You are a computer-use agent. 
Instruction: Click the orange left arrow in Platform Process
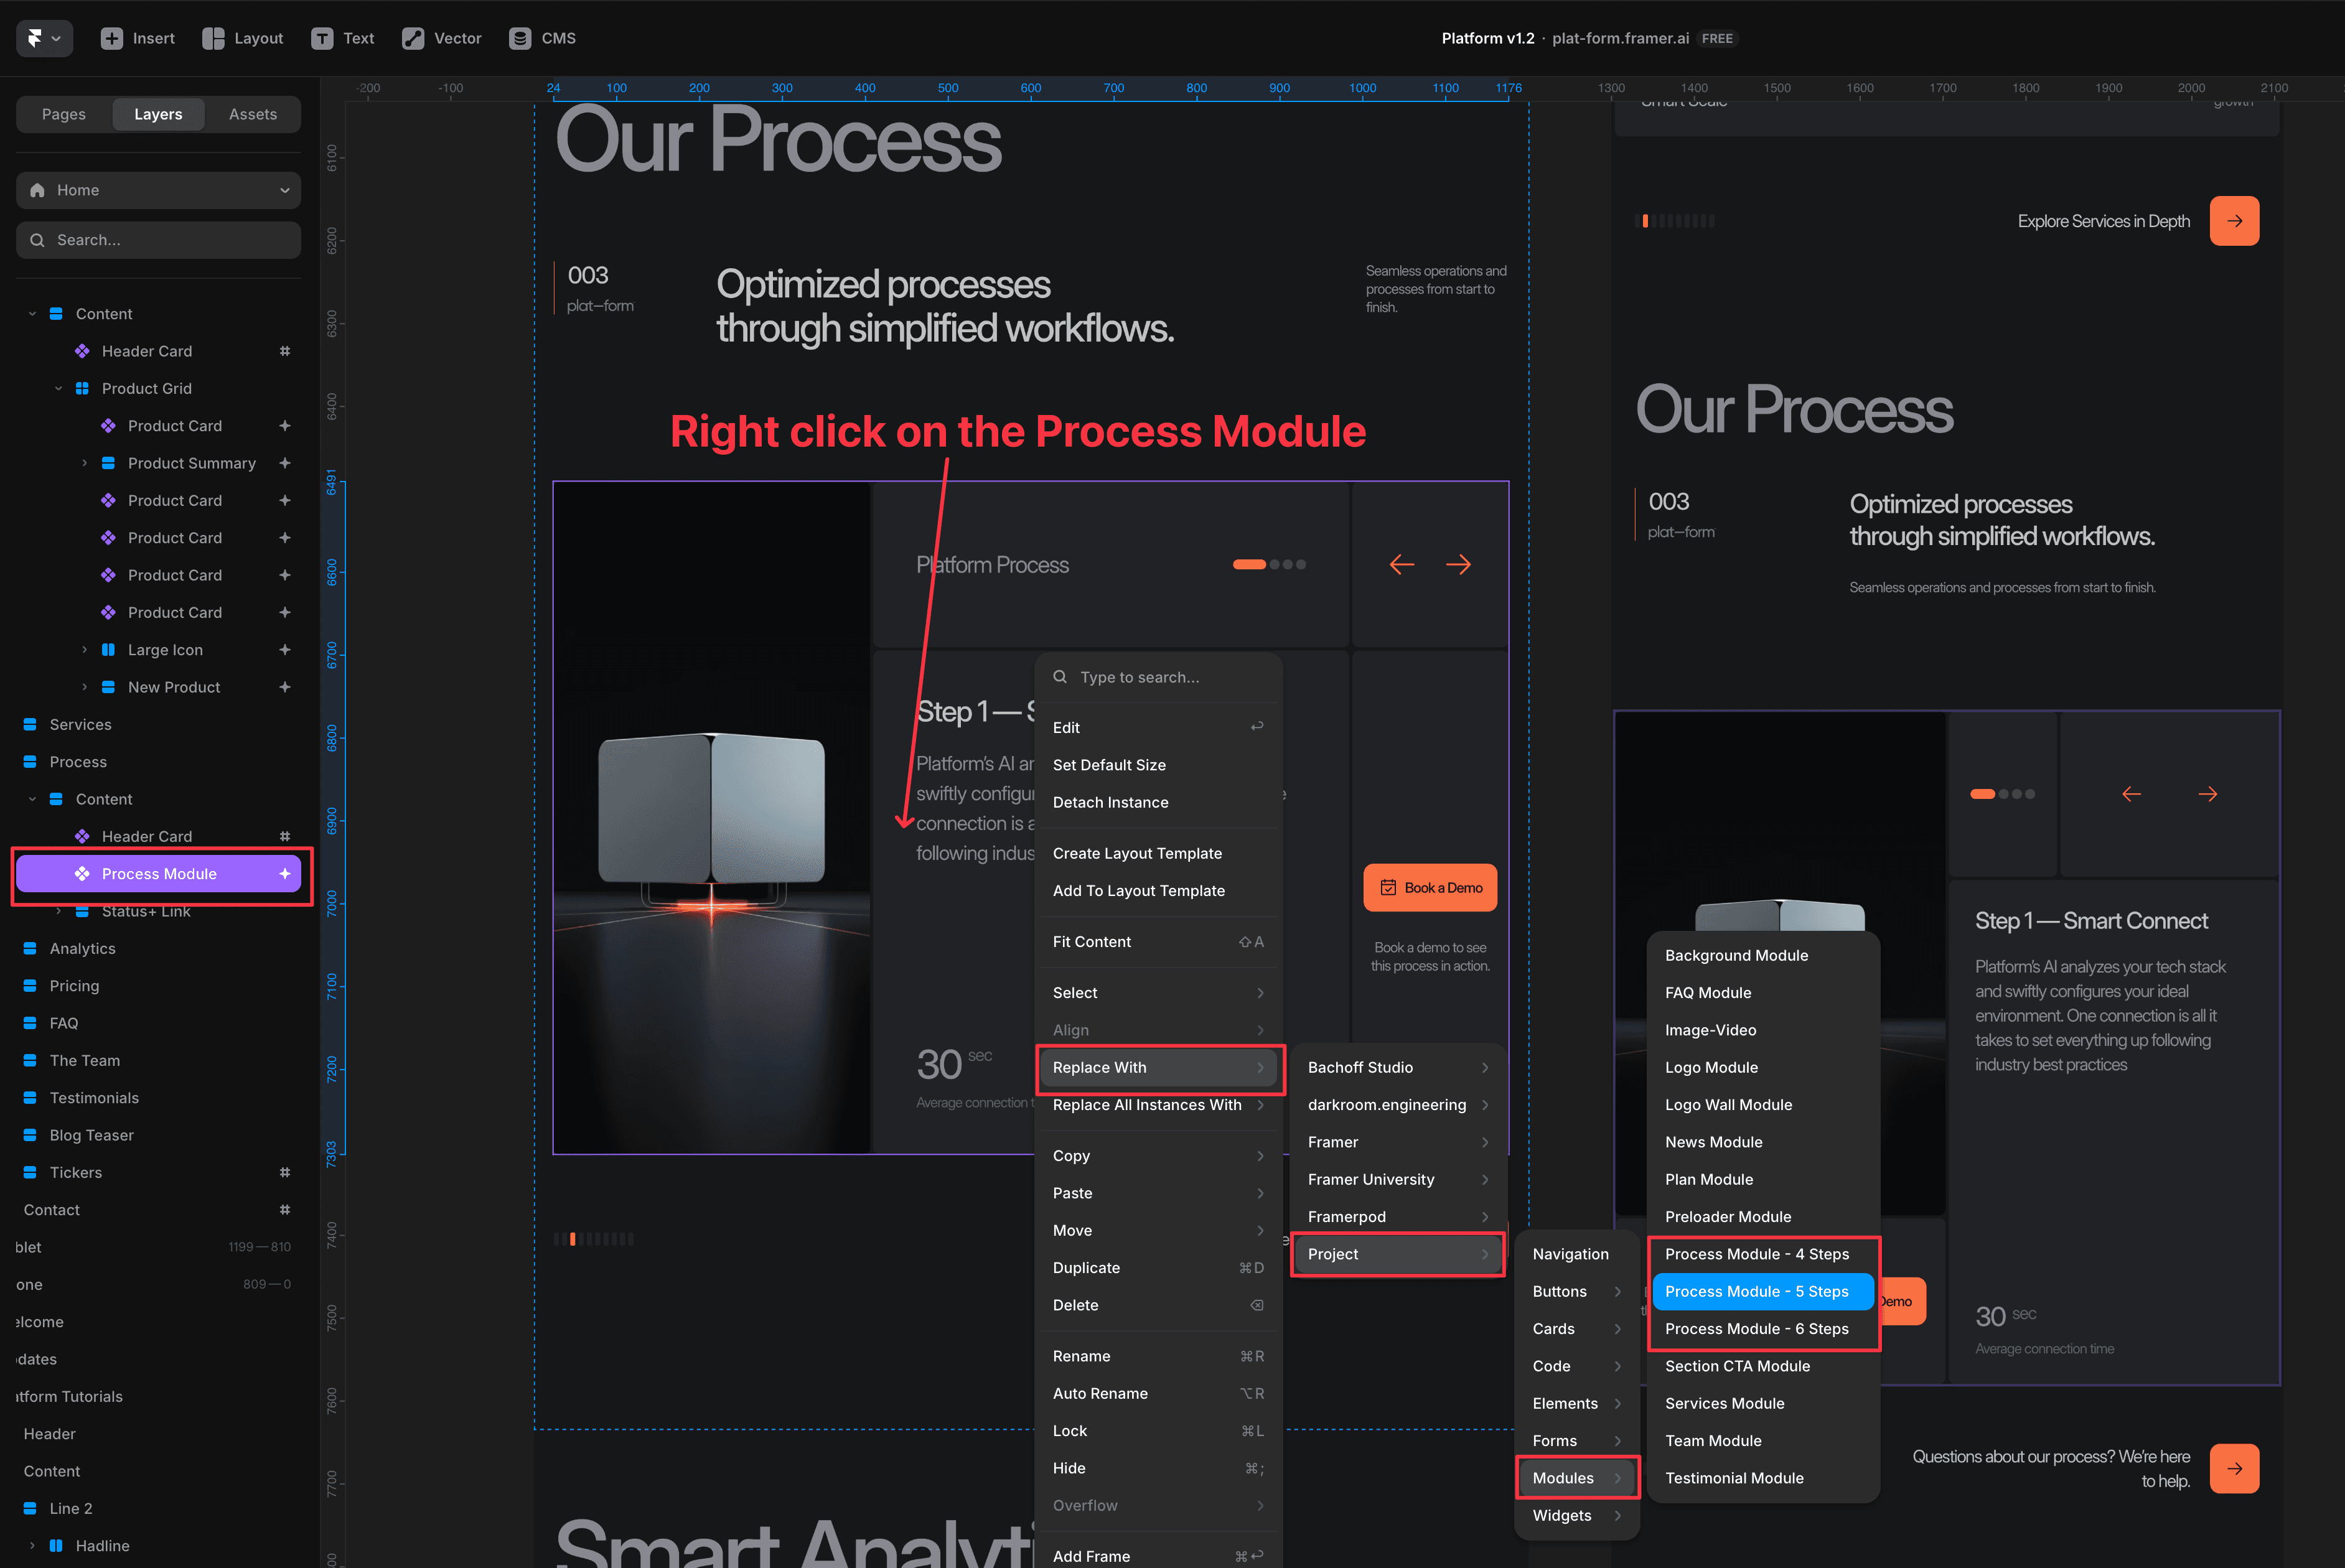pos(1402,565)
